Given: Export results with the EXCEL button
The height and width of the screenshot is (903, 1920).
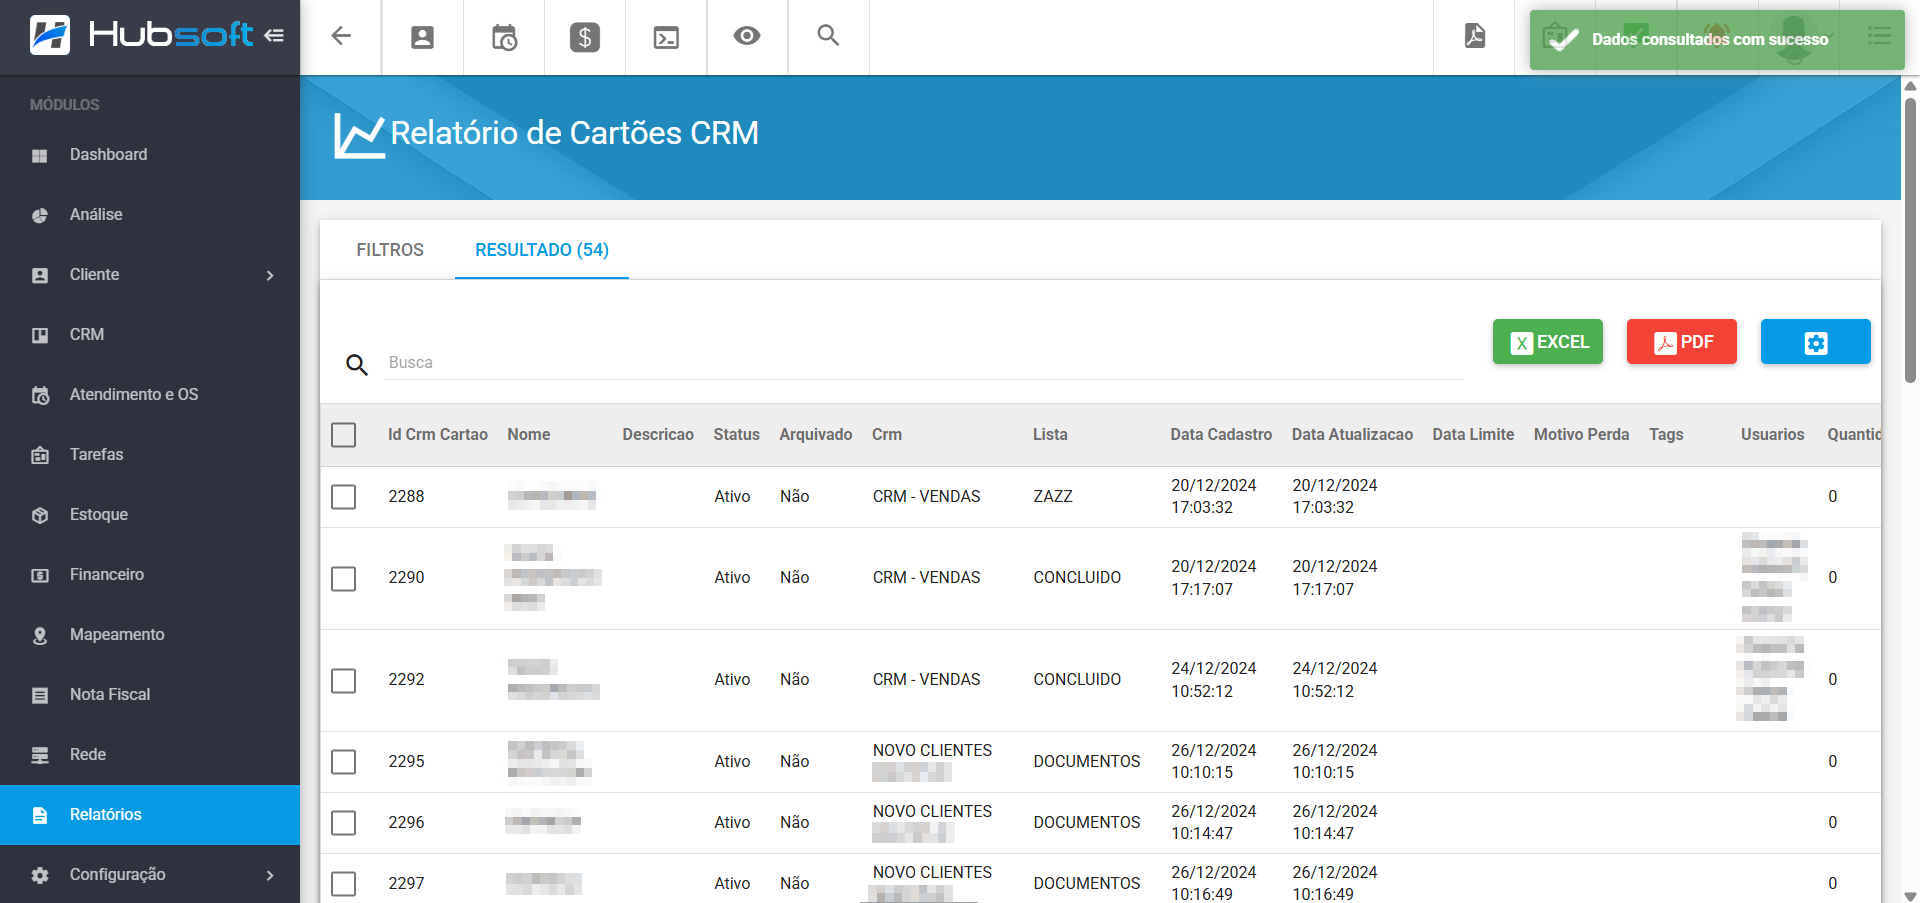Looking at the screenshot, I should 1547,342.
